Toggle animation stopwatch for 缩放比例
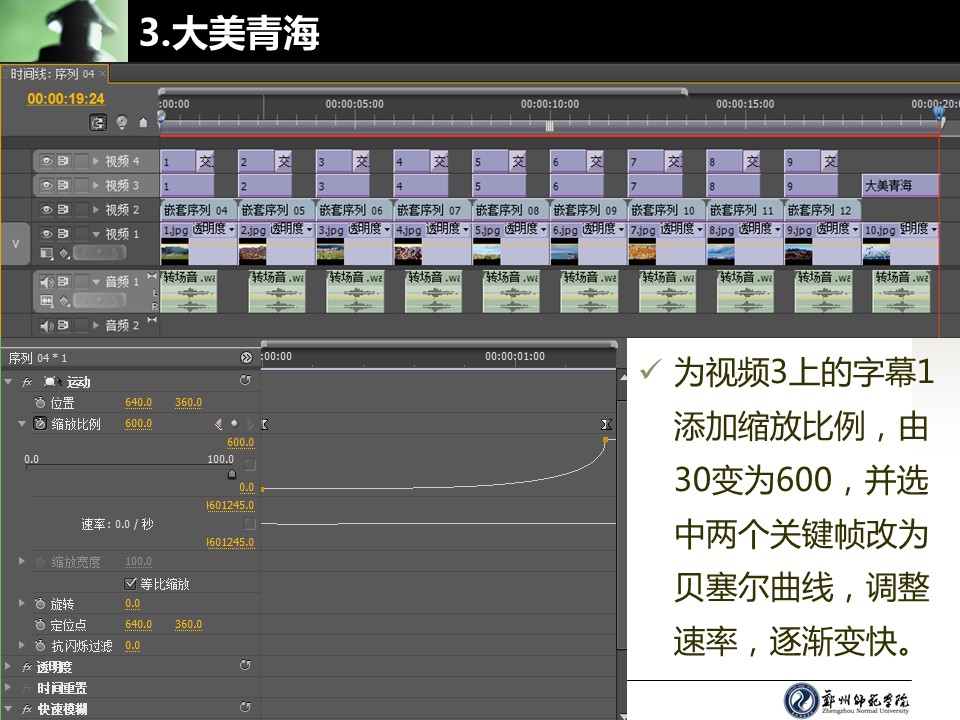Viewport: 960px width, 720px height. pyautogui.click(x=40, y=423)
